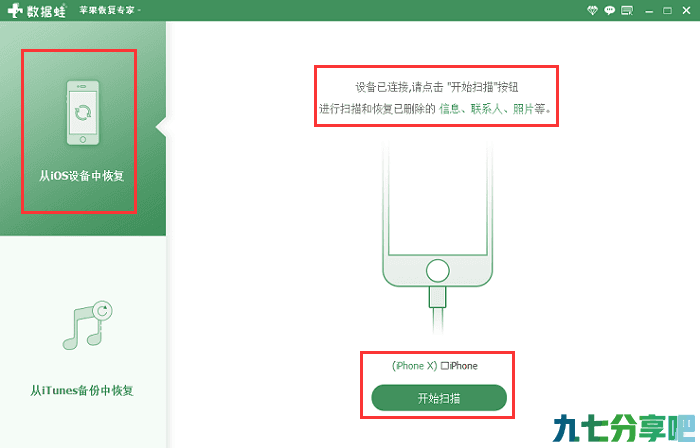
Task: Click the iPhone screen outline illustration
Action: pyautogui.click(x=438, y=196)
